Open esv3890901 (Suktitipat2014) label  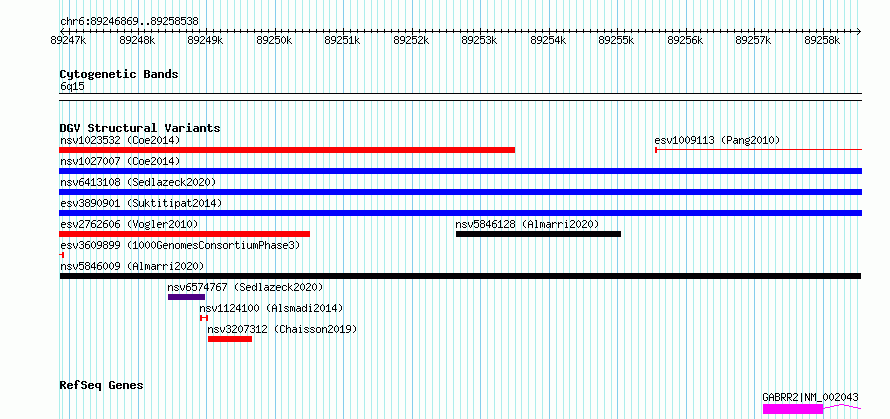tap(141, 203)
